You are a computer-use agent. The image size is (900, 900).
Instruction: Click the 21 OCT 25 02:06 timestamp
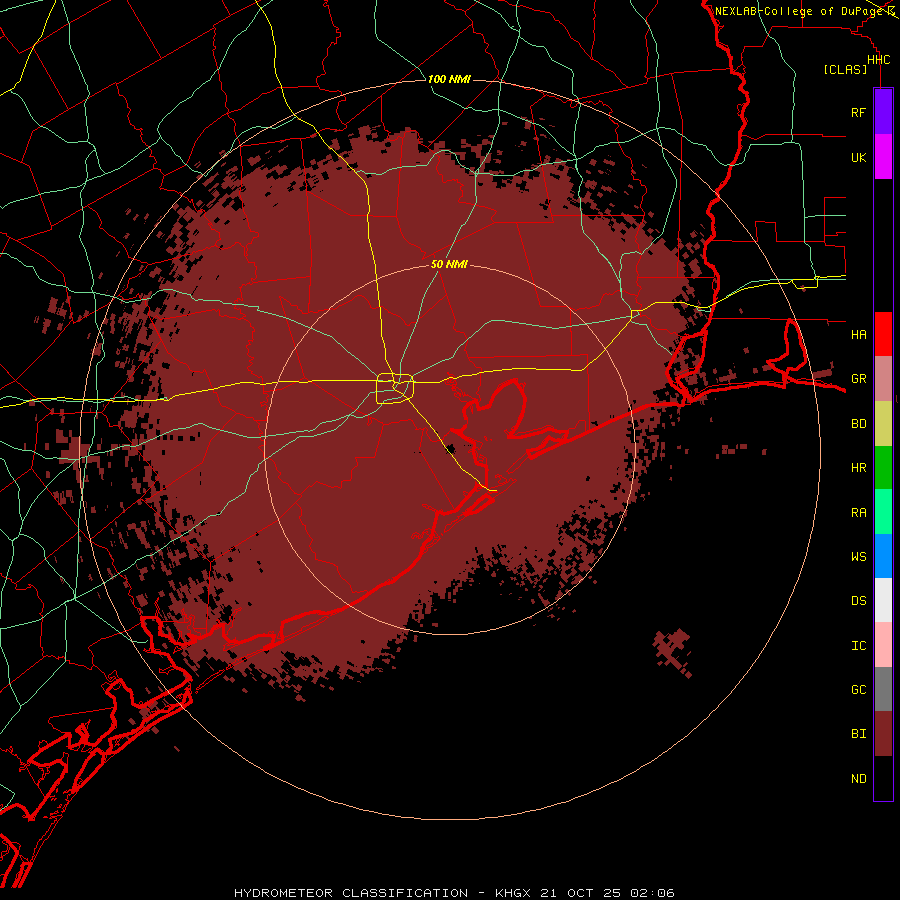[x=607, y=893]
